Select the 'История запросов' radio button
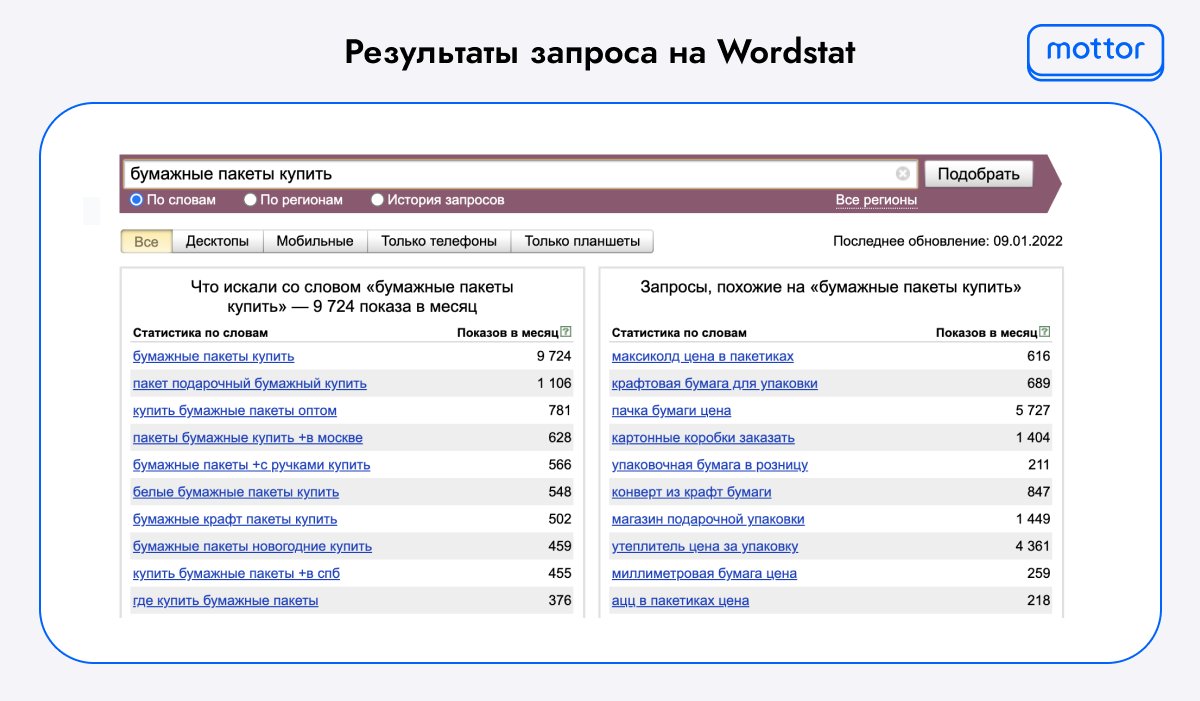The width and height of the screenshot is (1200, 701). click(378, 200)
